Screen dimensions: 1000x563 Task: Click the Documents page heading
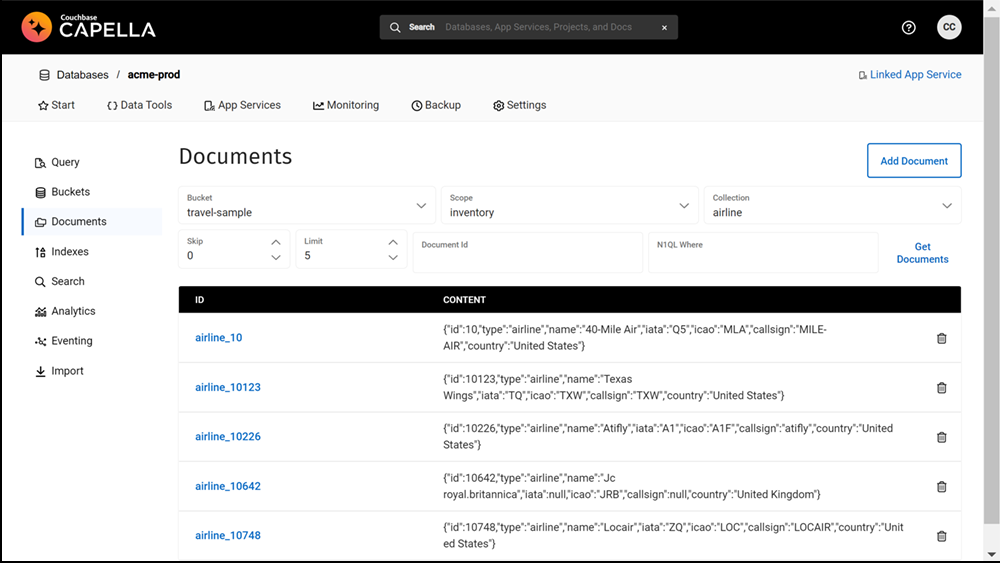pos(235,157)
